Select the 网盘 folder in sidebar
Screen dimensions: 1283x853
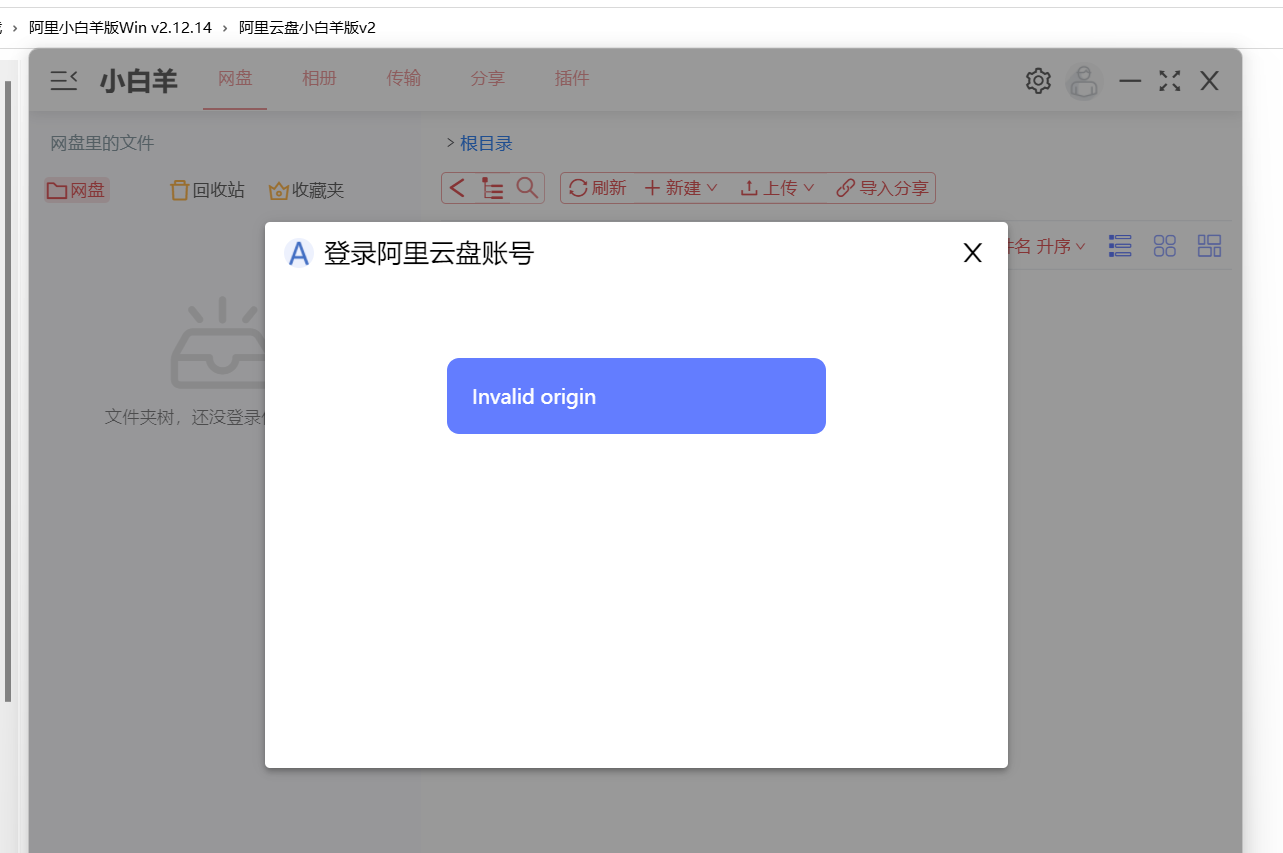pos(76,190)
